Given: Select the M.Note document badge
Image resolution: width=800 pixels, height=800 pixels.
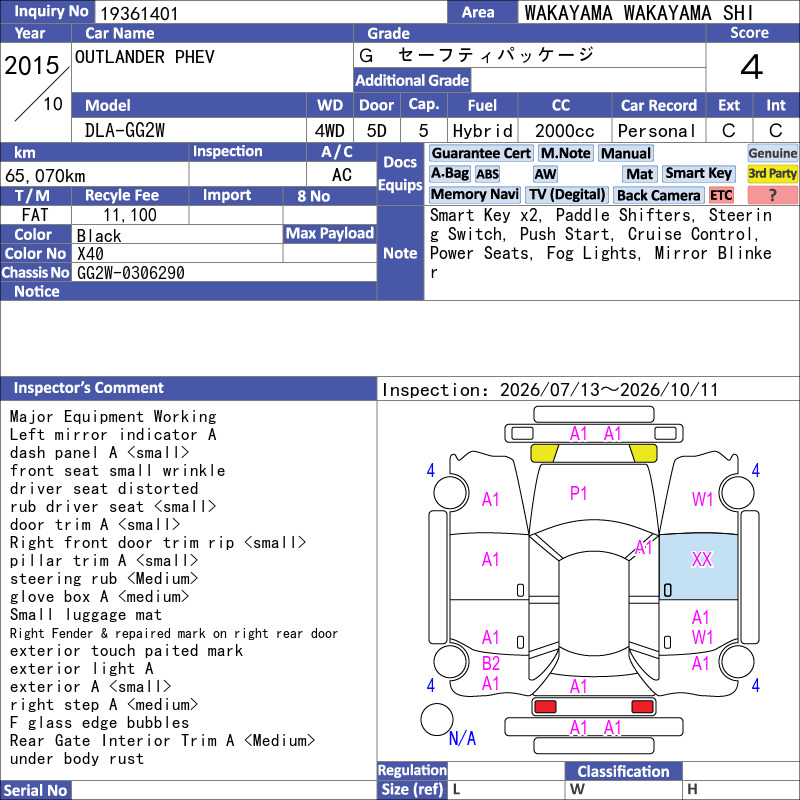Looking at the screenshot, I should click(x=565, y=153).
